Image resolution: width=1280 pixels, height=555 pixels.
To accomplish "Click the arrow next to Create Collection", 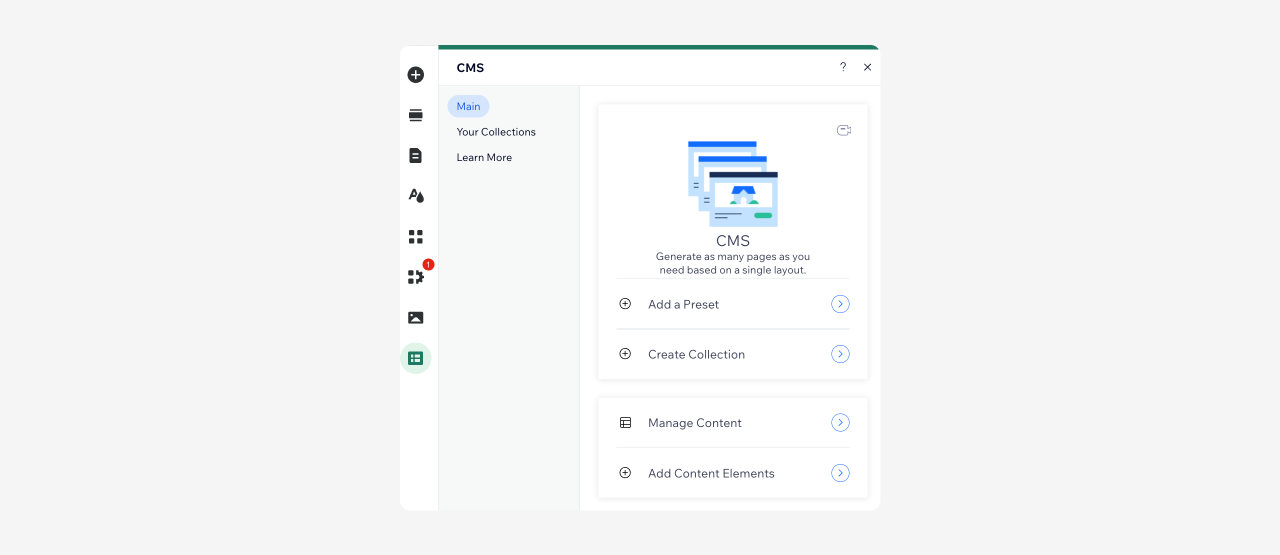I will pyautogui.click(x=841, y=354).
